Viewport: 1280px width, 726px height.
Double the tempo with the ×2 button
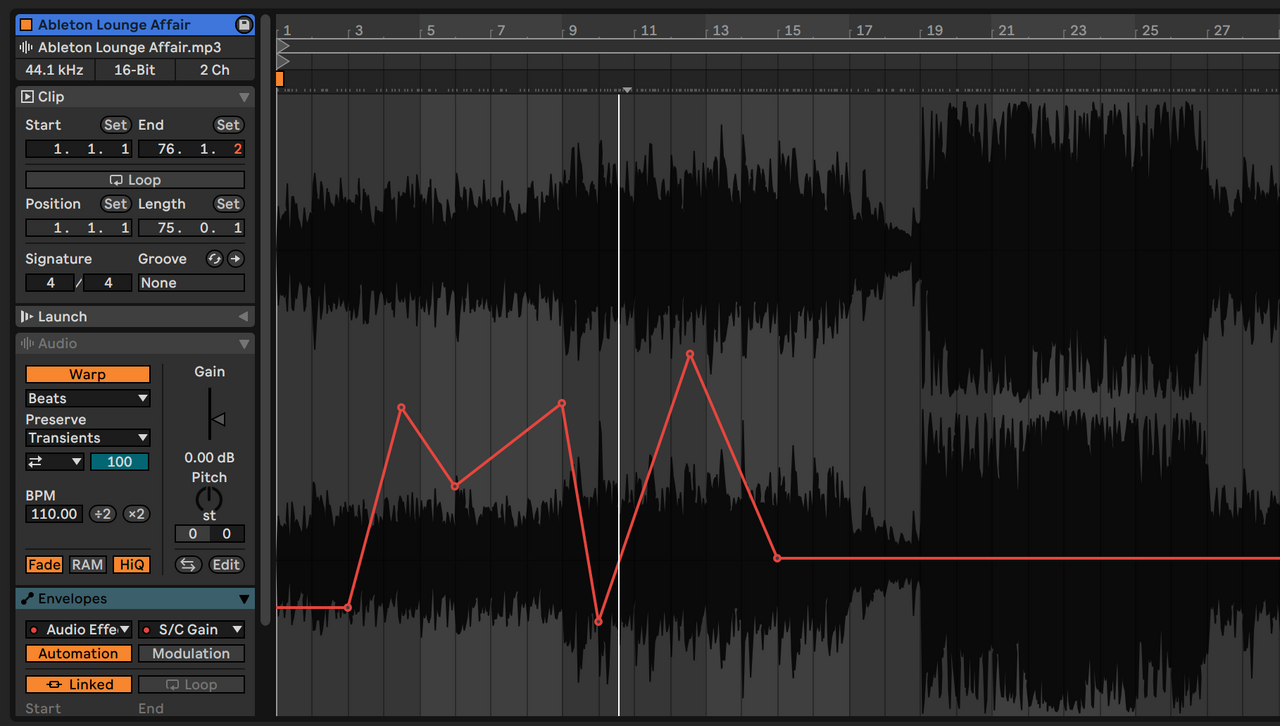136,514
